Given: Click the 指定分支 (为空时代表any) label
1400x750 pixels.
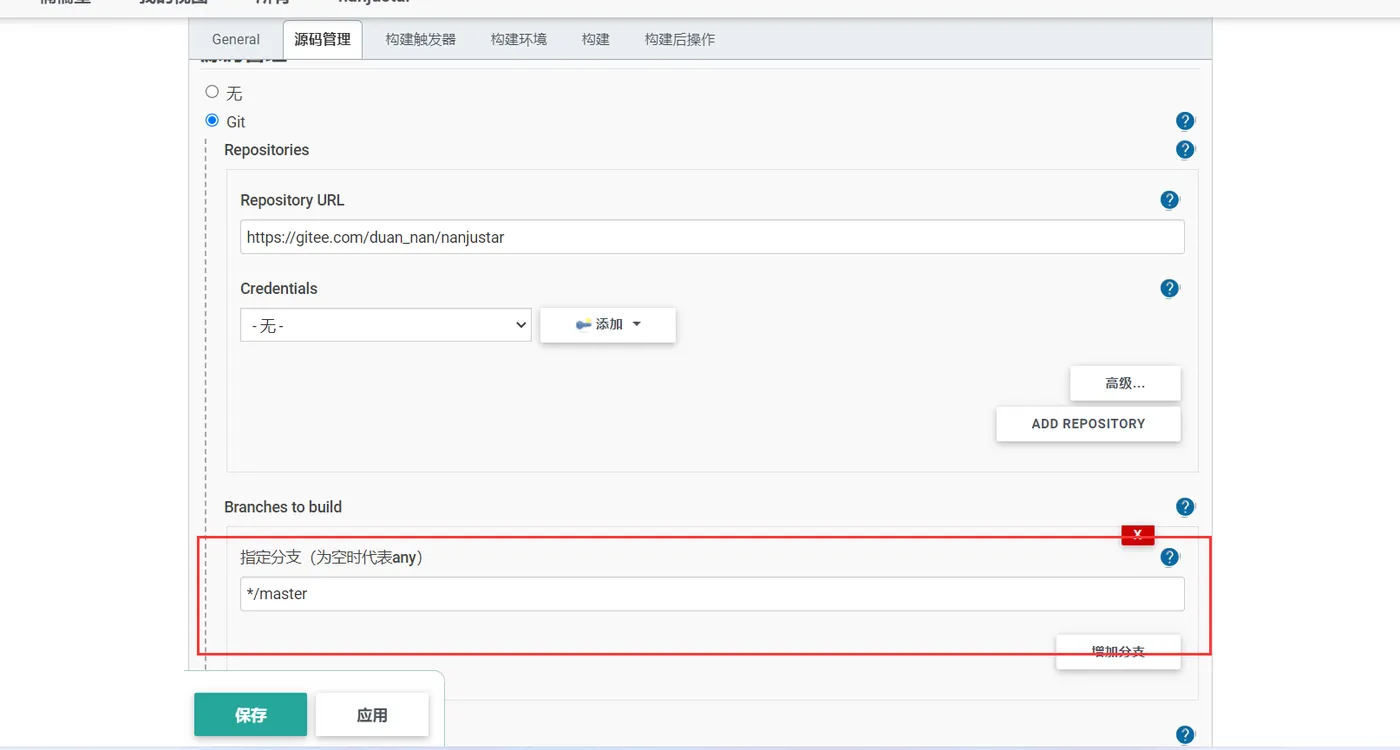Looking at the screenshot, I should [x=332, y=557].
